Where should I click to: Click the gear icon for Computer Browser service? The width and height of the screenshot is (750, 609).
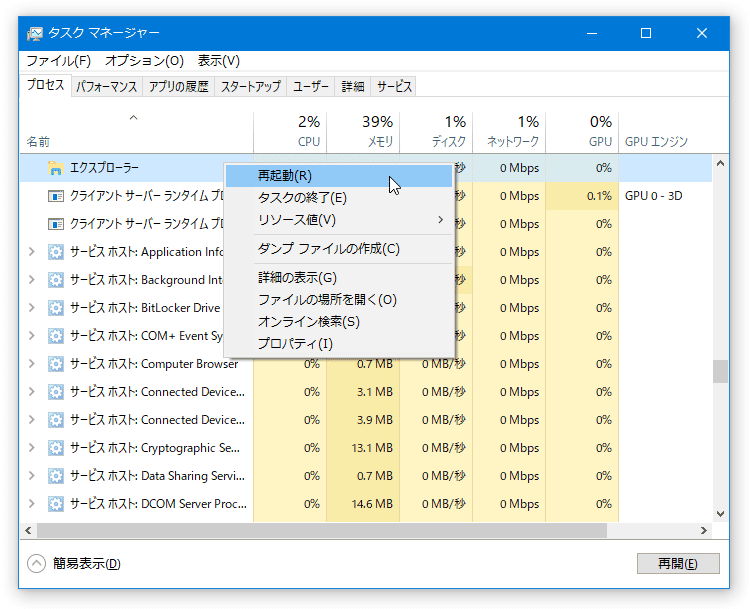55,364
